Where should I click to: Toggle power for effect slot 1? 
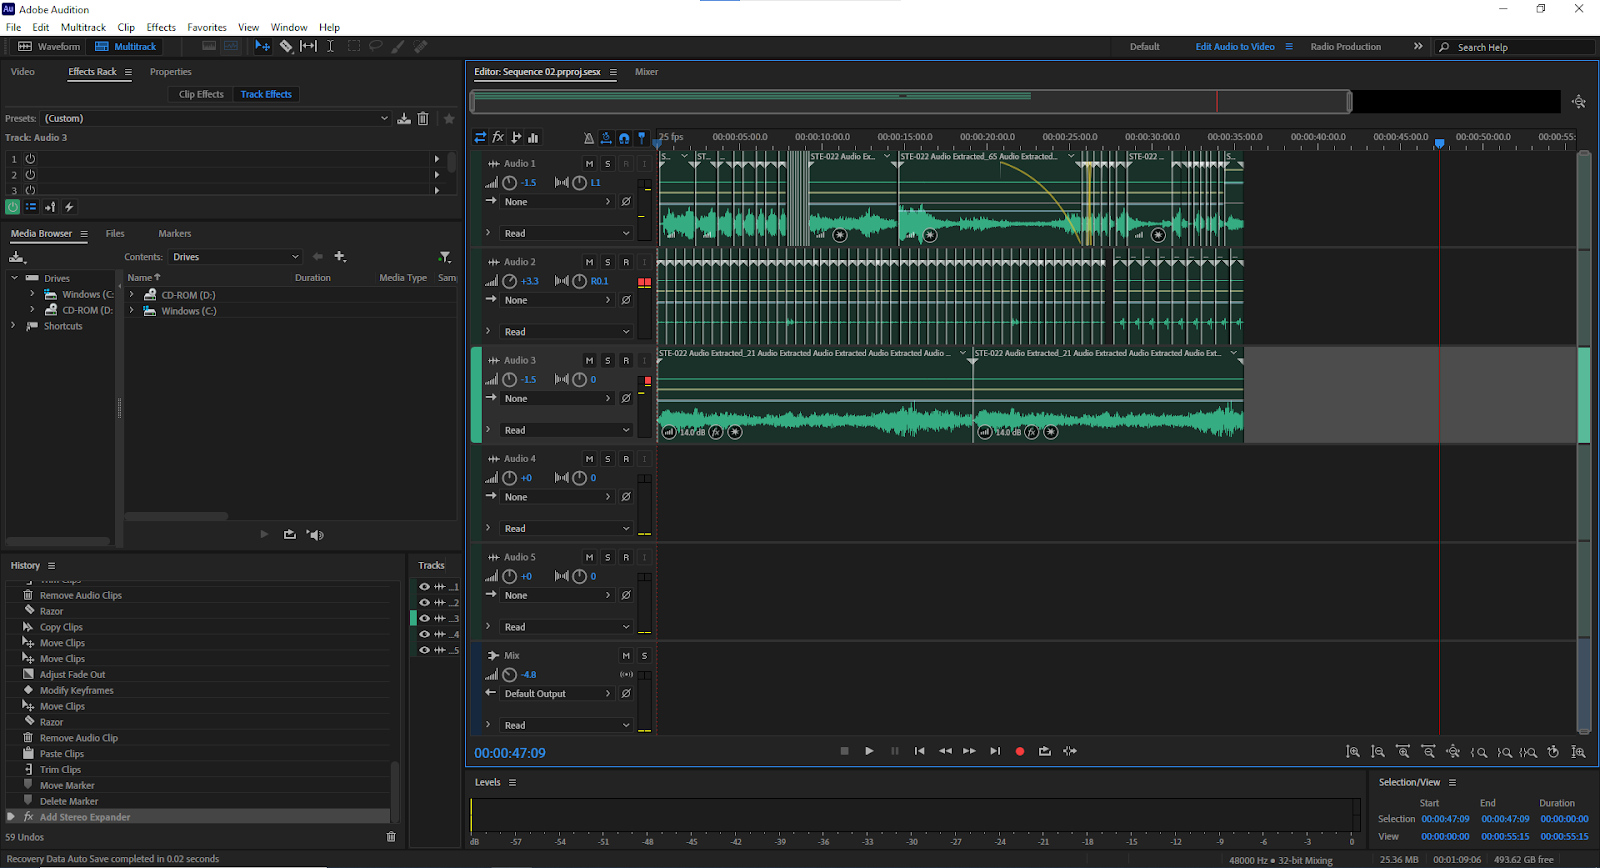tap(30, 159)
